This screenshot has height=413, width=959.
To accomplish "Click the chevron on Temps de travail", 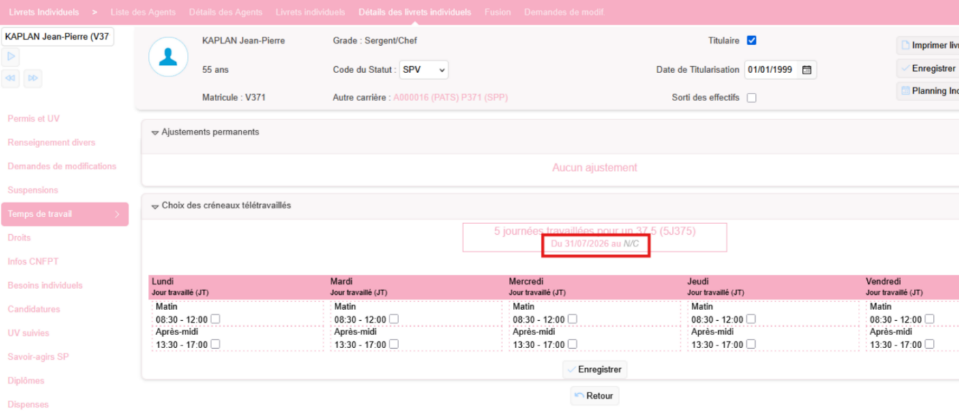I will click(117, 214).
